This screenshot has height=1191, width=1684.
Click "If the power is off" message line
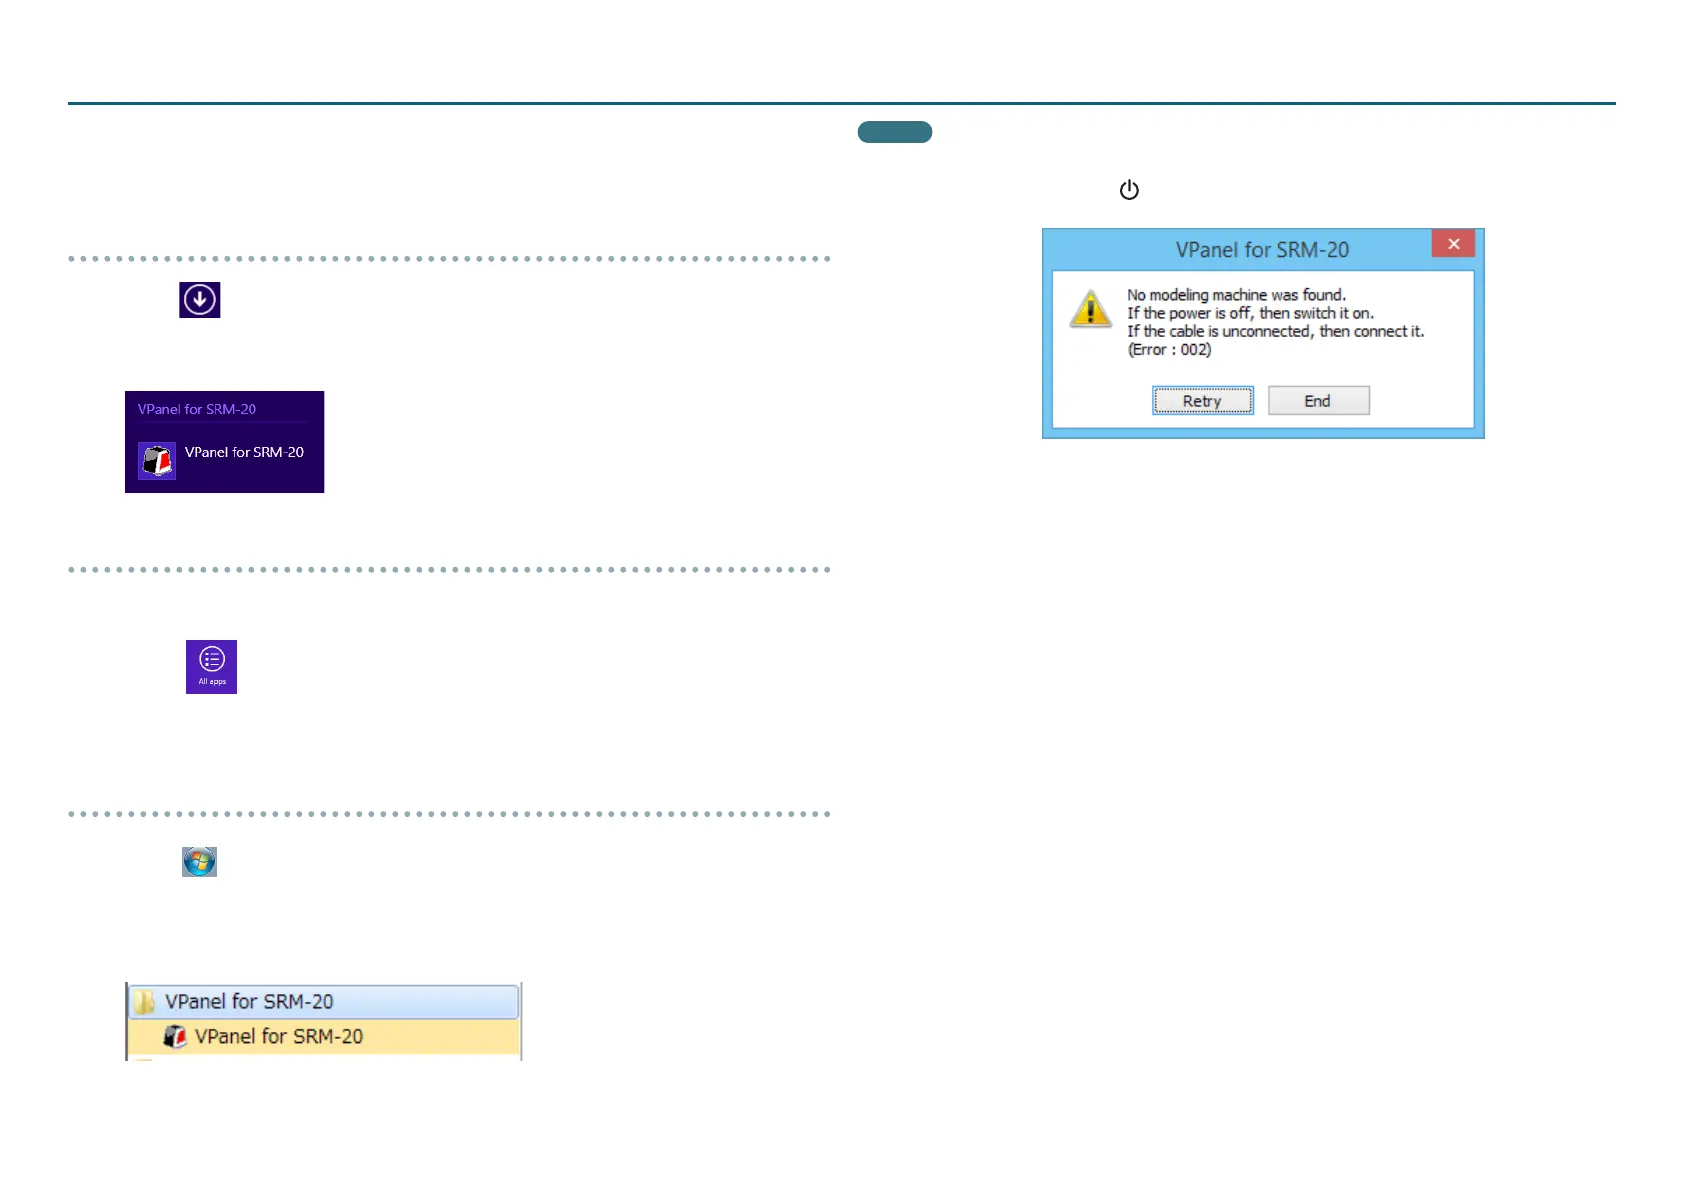coord(1250,313)
